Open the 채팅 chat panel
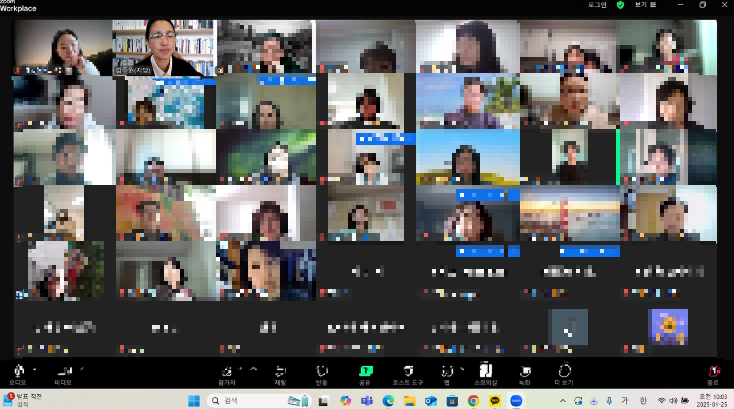734x409 pixels. 280,374
